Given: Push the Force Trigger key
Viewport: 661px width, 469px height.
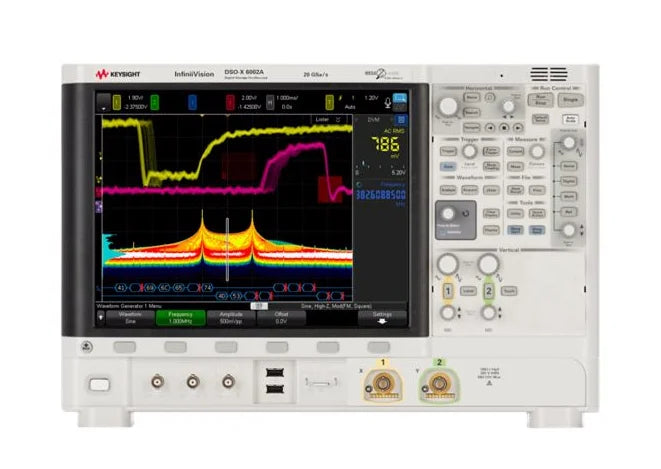Looking at the screenshot, I should click(x=491, y=151).
